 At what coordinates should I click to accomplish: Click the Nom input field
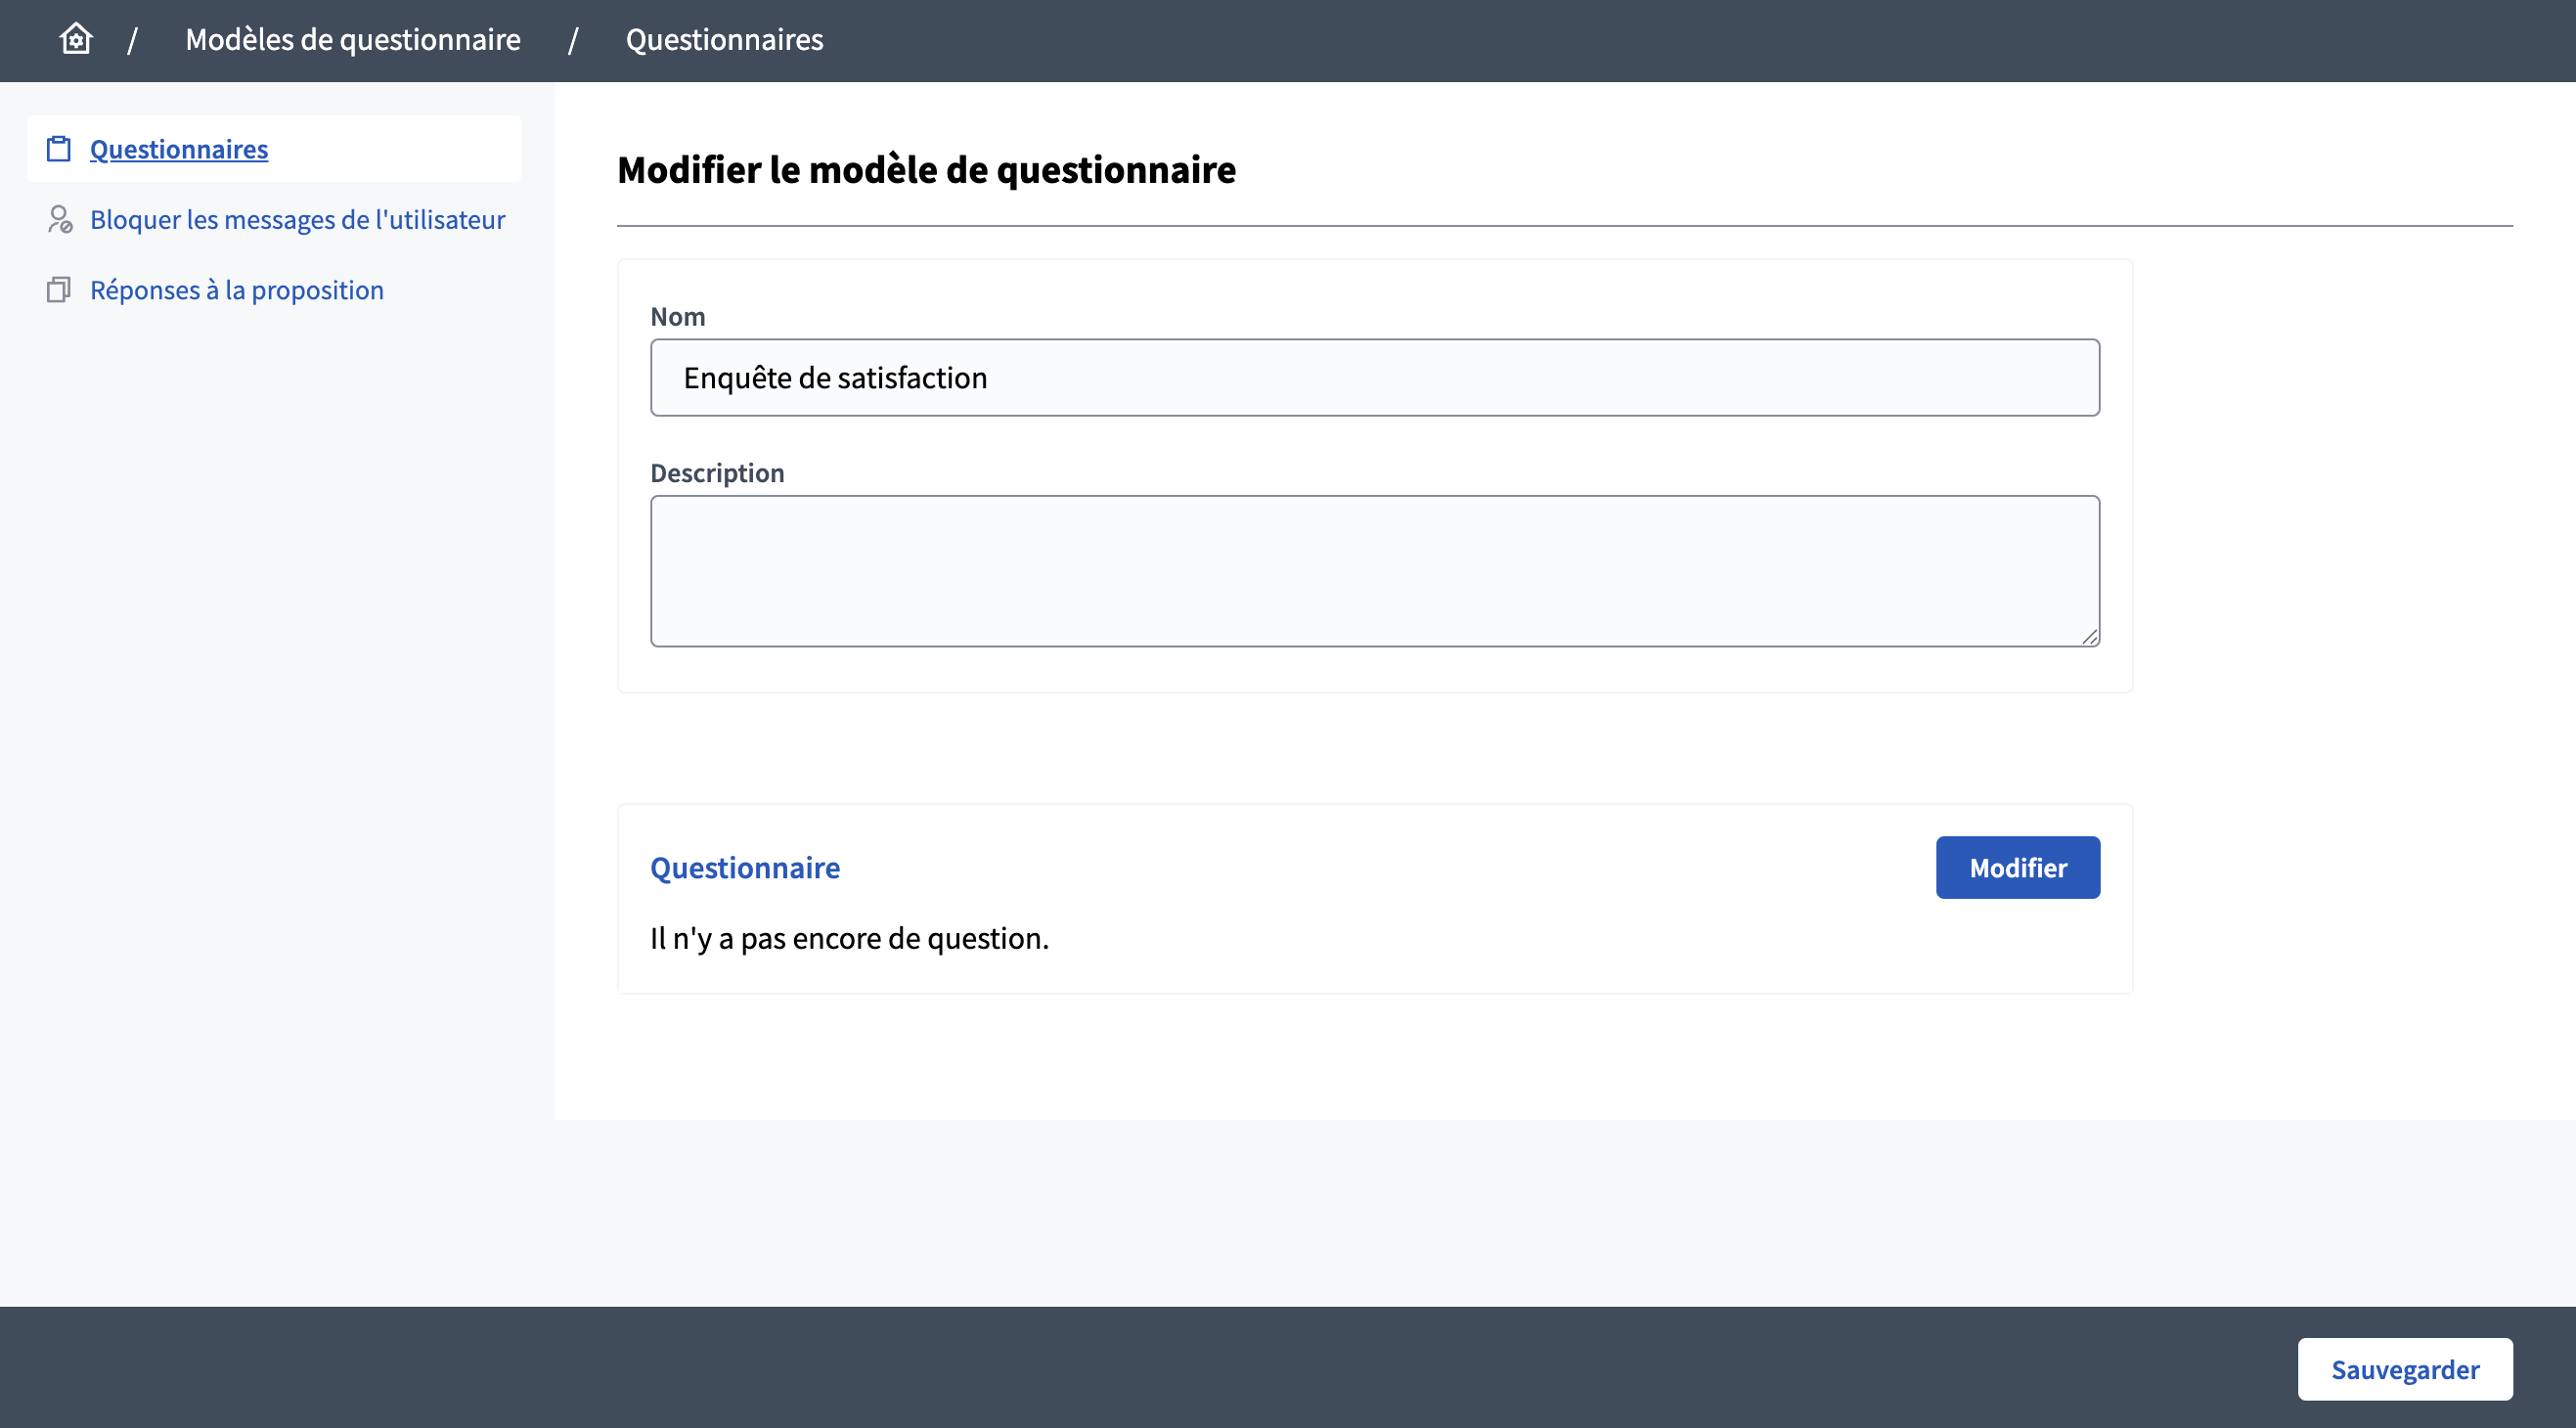coord(1374,377)
